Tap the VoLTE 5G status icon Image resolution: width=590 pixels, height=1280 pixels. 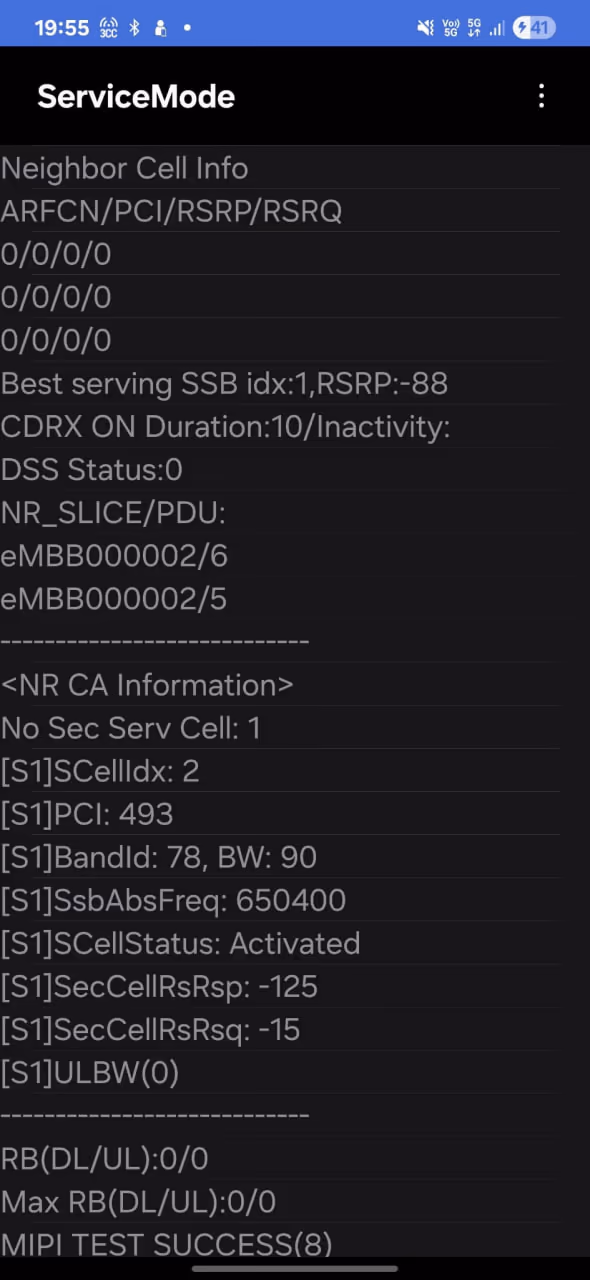(x=450, y=28)
